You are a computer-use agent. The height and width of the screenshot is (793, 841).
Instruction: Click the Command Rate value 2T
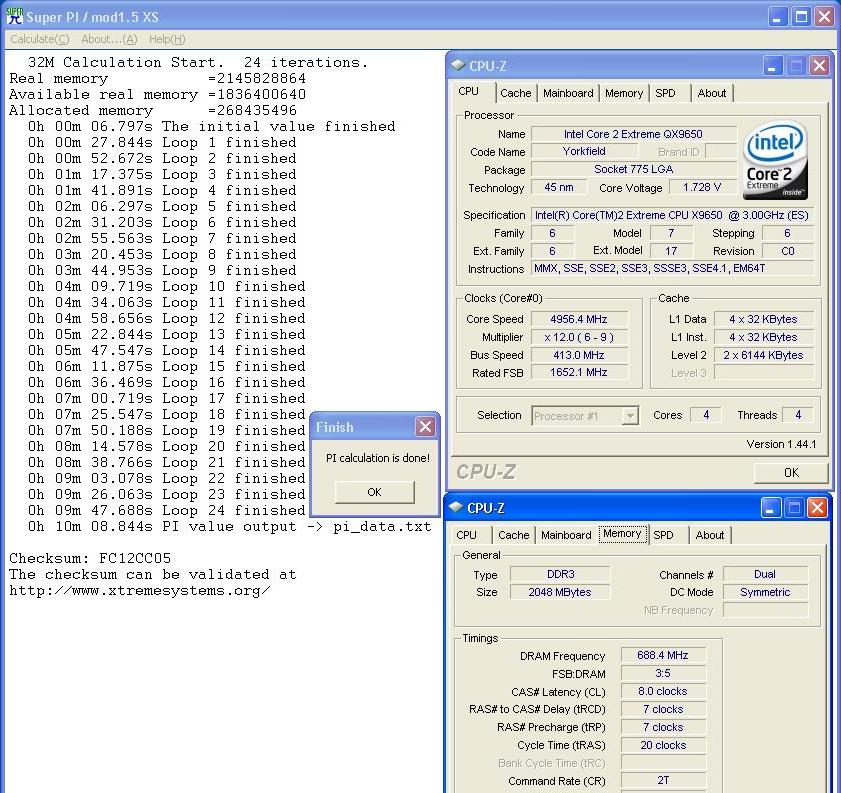tap(663, 780)
